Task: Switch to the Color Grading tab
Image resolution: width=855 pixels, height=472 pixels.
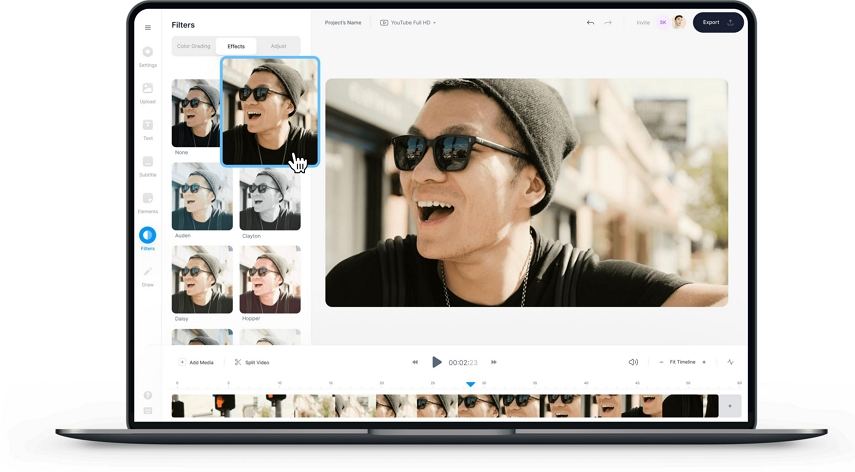Action: [x=194, y=46]
